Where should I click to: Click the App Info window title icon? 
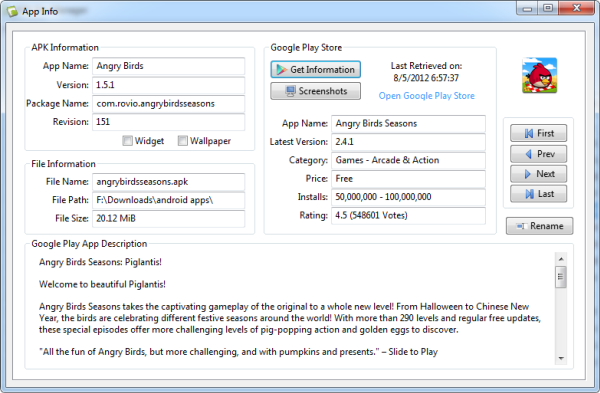coord(12,11)
